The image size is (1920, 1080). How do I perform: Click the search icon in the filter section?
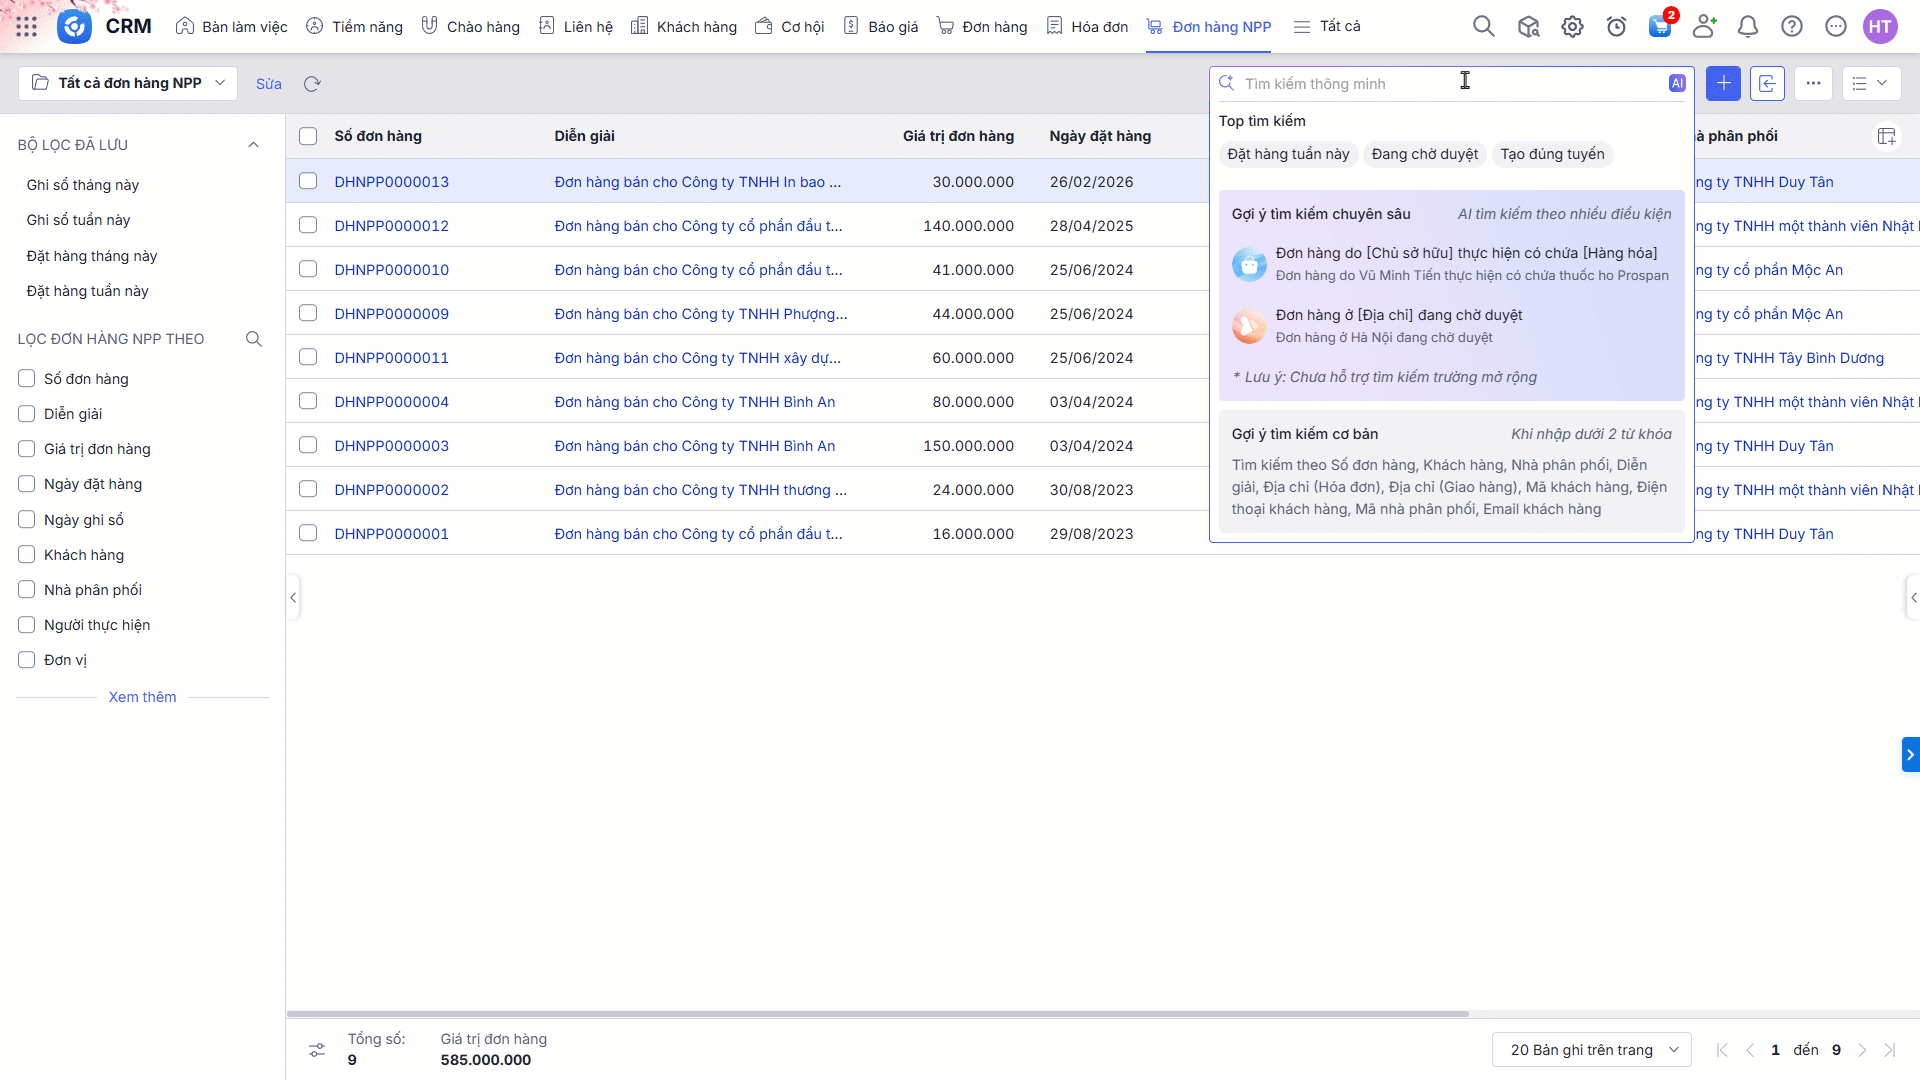pos(254,339)
